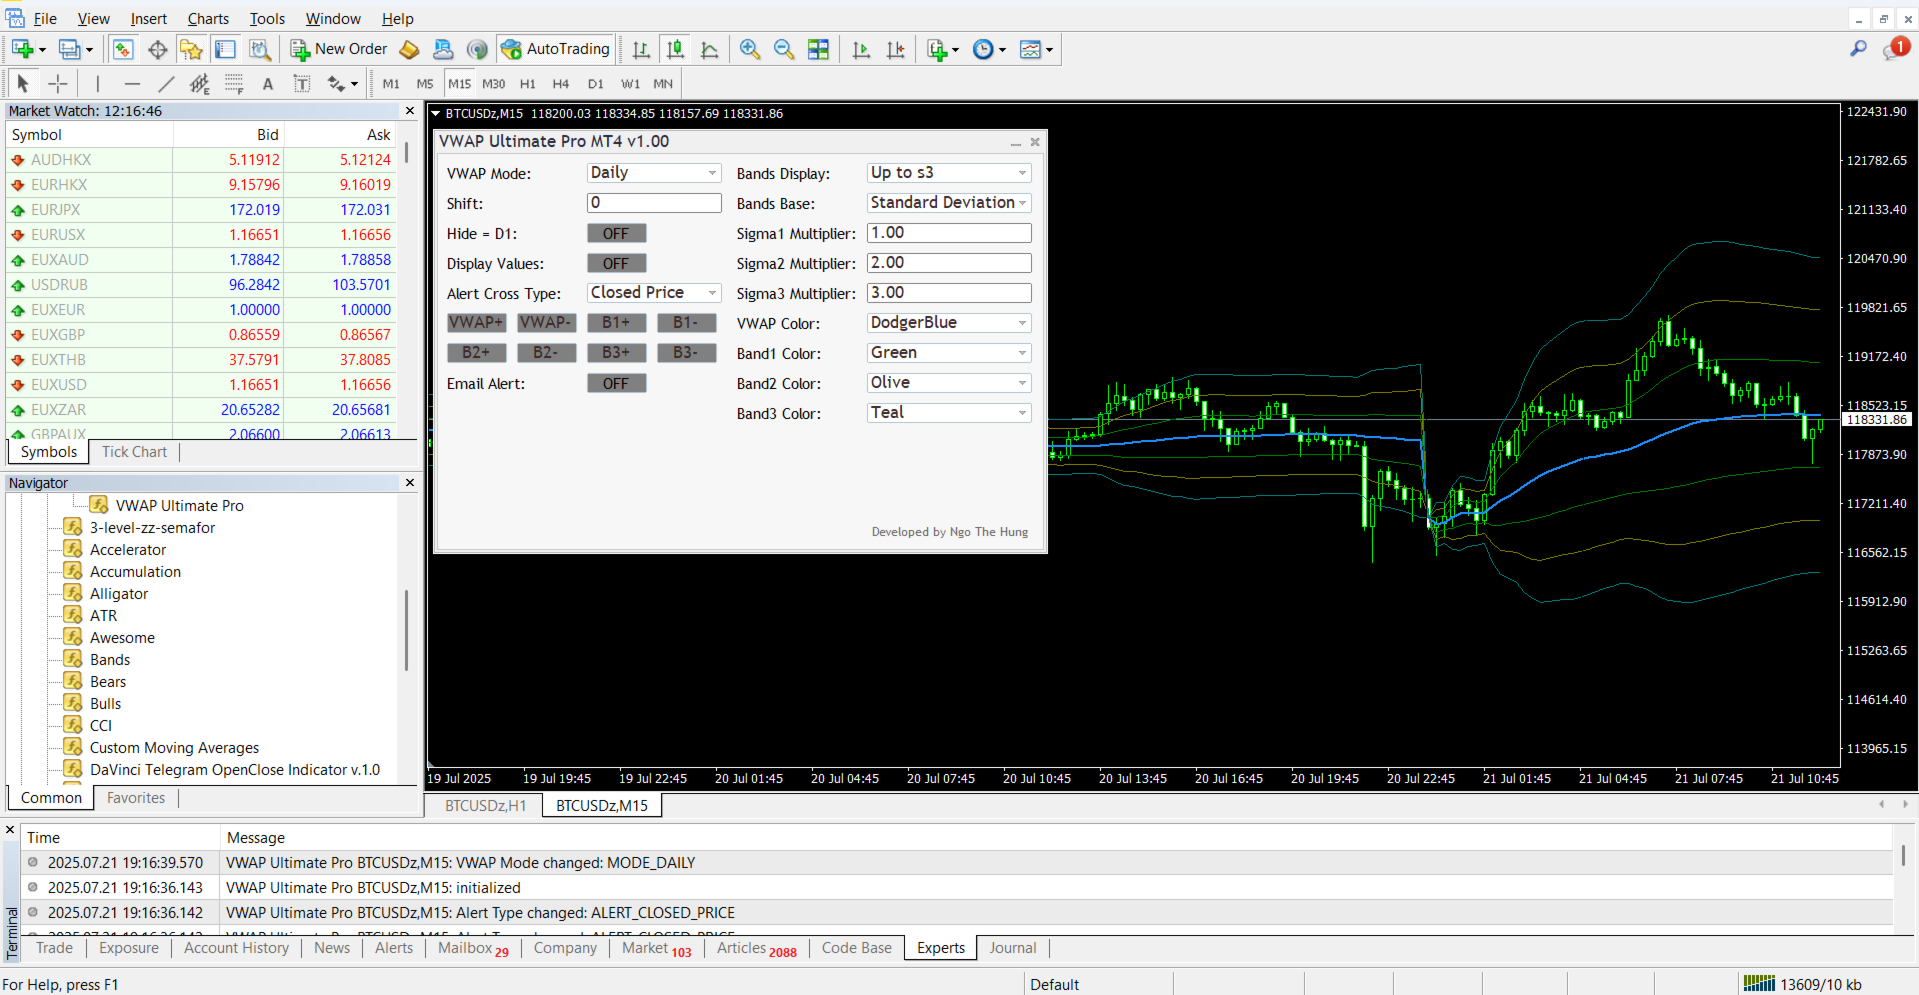Draw a horizontal line tool
This screenshot has width=1919, height=995.
(x=132, y=84)
